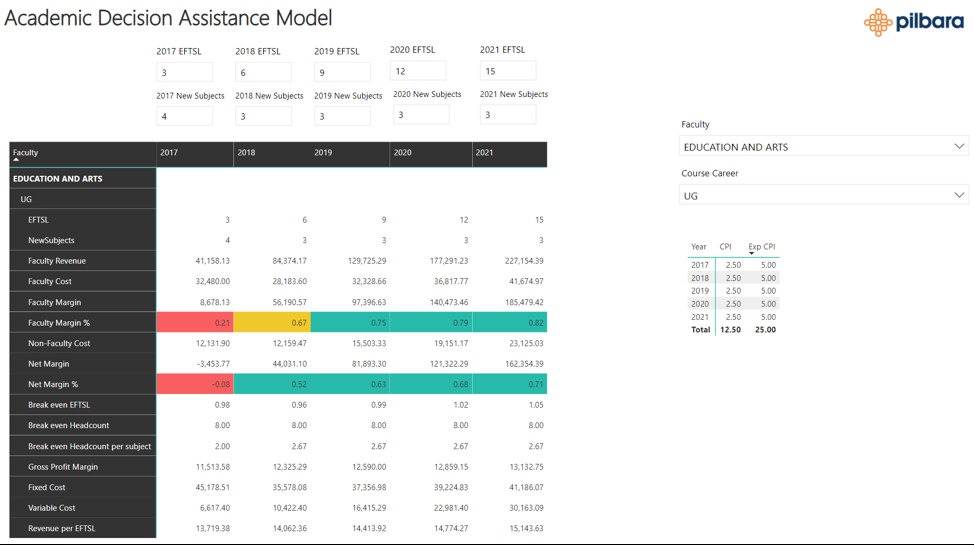Select the Break even Headcount per subject row
Screen dimensions: 974x545
point(83,446)
